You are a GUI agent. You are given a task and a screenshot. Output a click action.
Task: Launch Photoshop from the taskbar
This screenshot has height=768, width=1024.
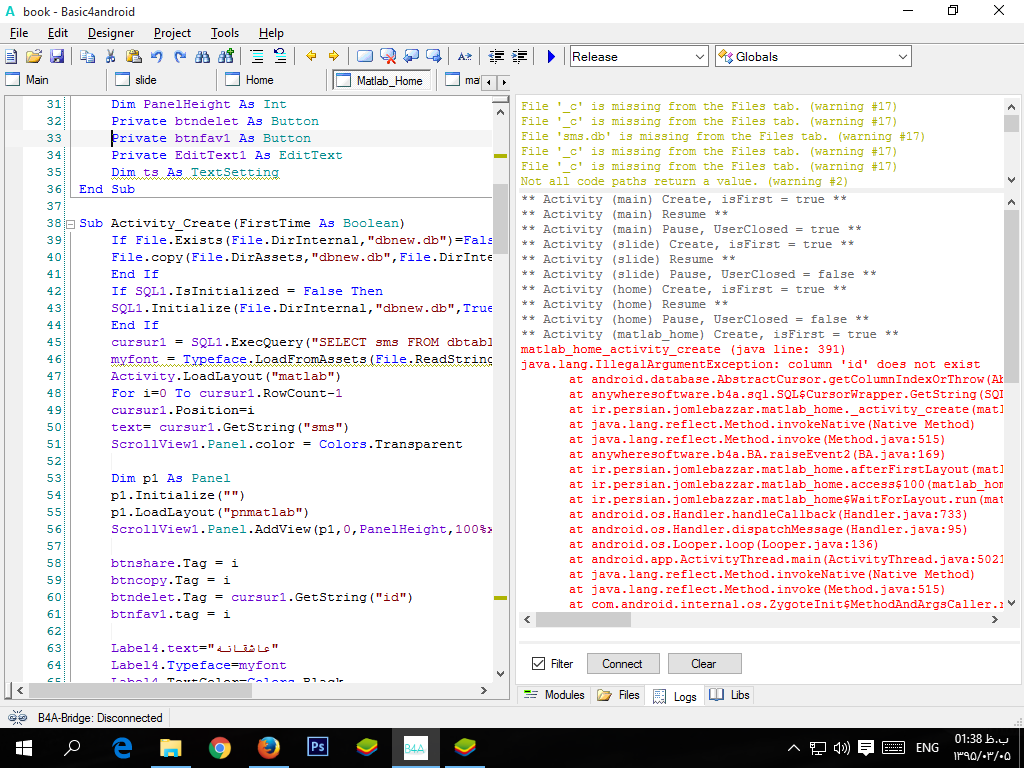coord(318,747)
